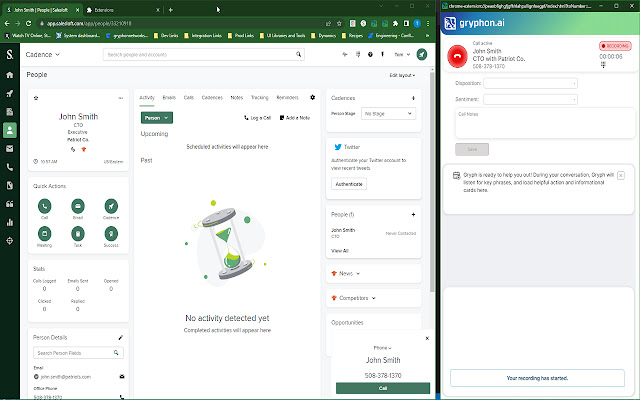Open Snippets quote icon in sidebar

[10, 204]
